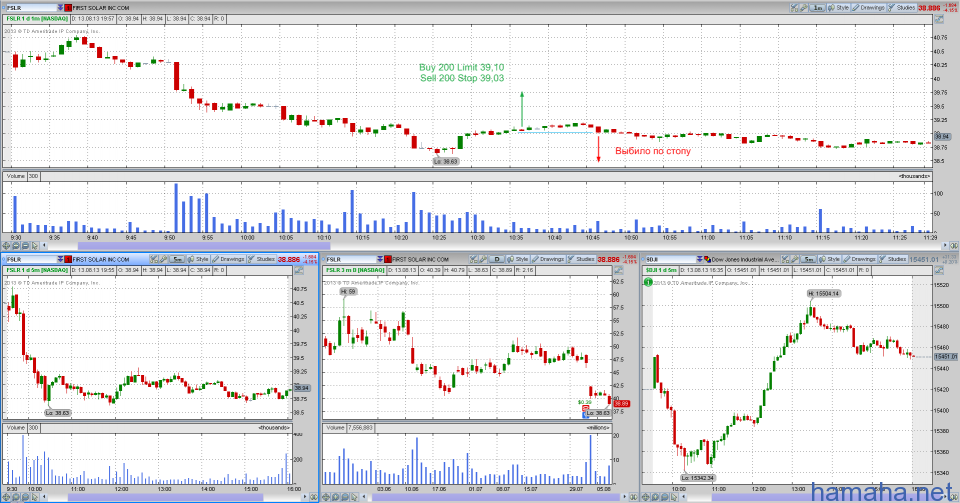
Task: Open Studies menu on the top 1m chart
Action: [901, 8]
